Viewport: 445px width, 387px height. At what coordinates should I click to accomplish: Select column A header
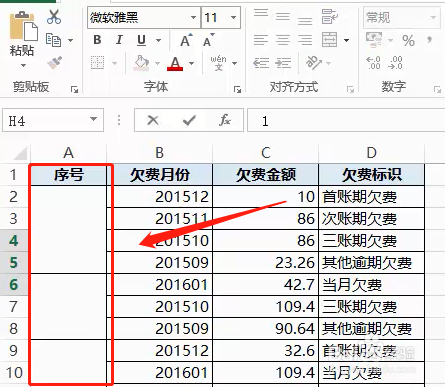(x=68, y=153)
